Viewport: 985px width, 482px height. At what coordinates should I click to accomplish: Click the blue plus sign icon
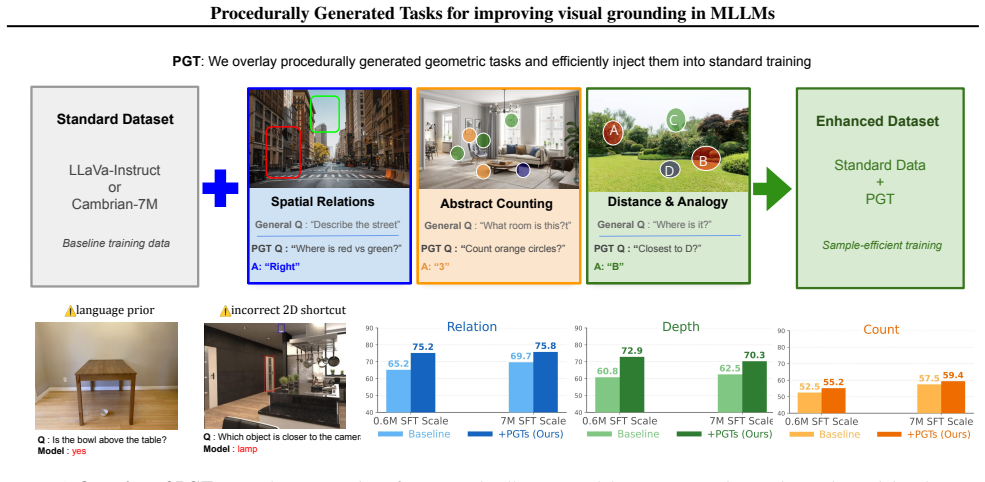pyautogui.click(x=220, y=187)
